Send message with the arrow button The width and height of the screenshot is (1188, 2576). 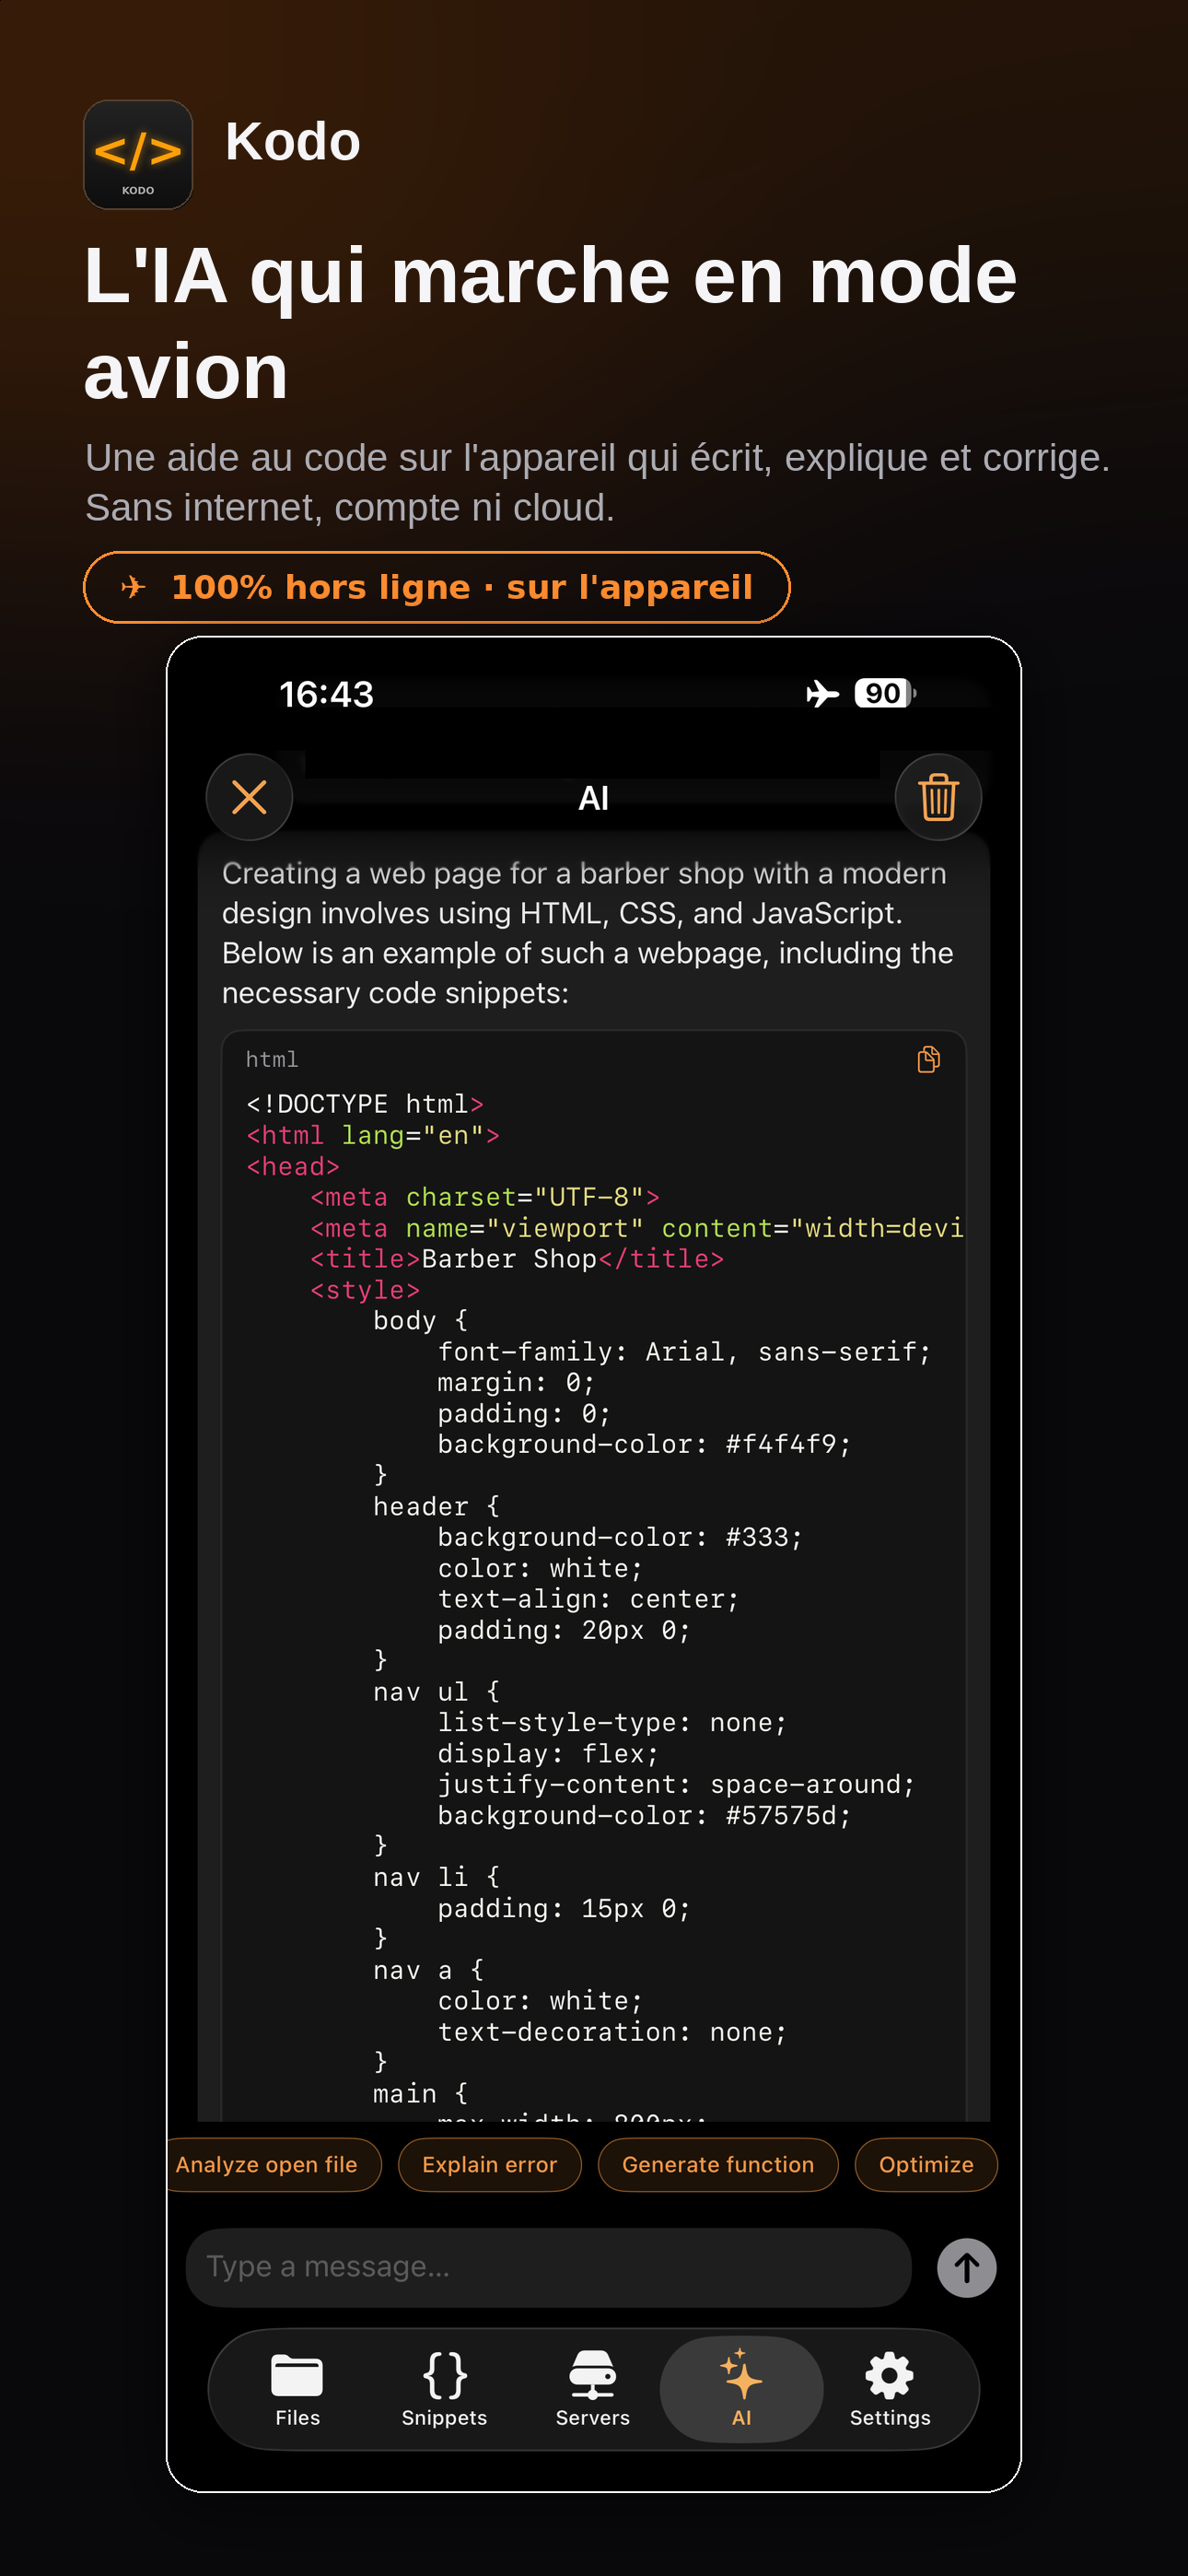966,2267
